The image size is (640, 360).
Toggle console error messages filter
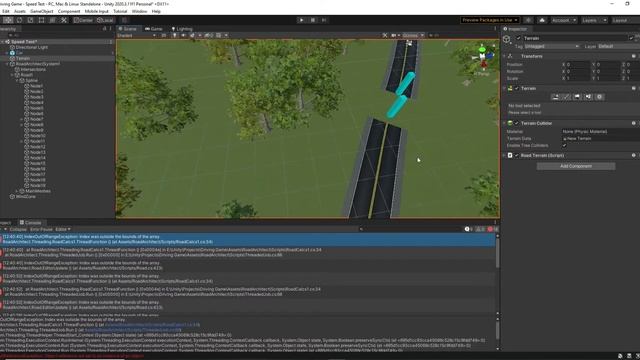pyautogui.click(x=492, y=229)
